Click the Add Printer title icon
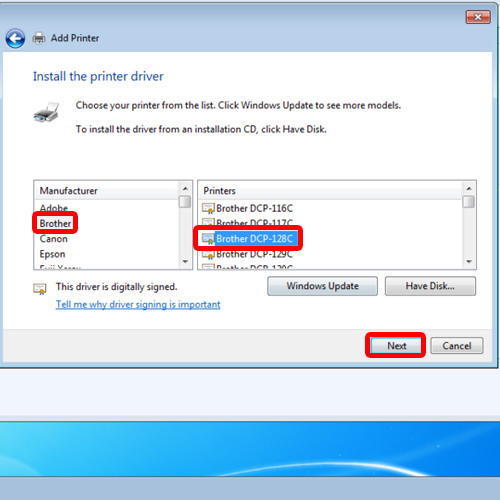500x500 pixels. [x=39, y=38]
